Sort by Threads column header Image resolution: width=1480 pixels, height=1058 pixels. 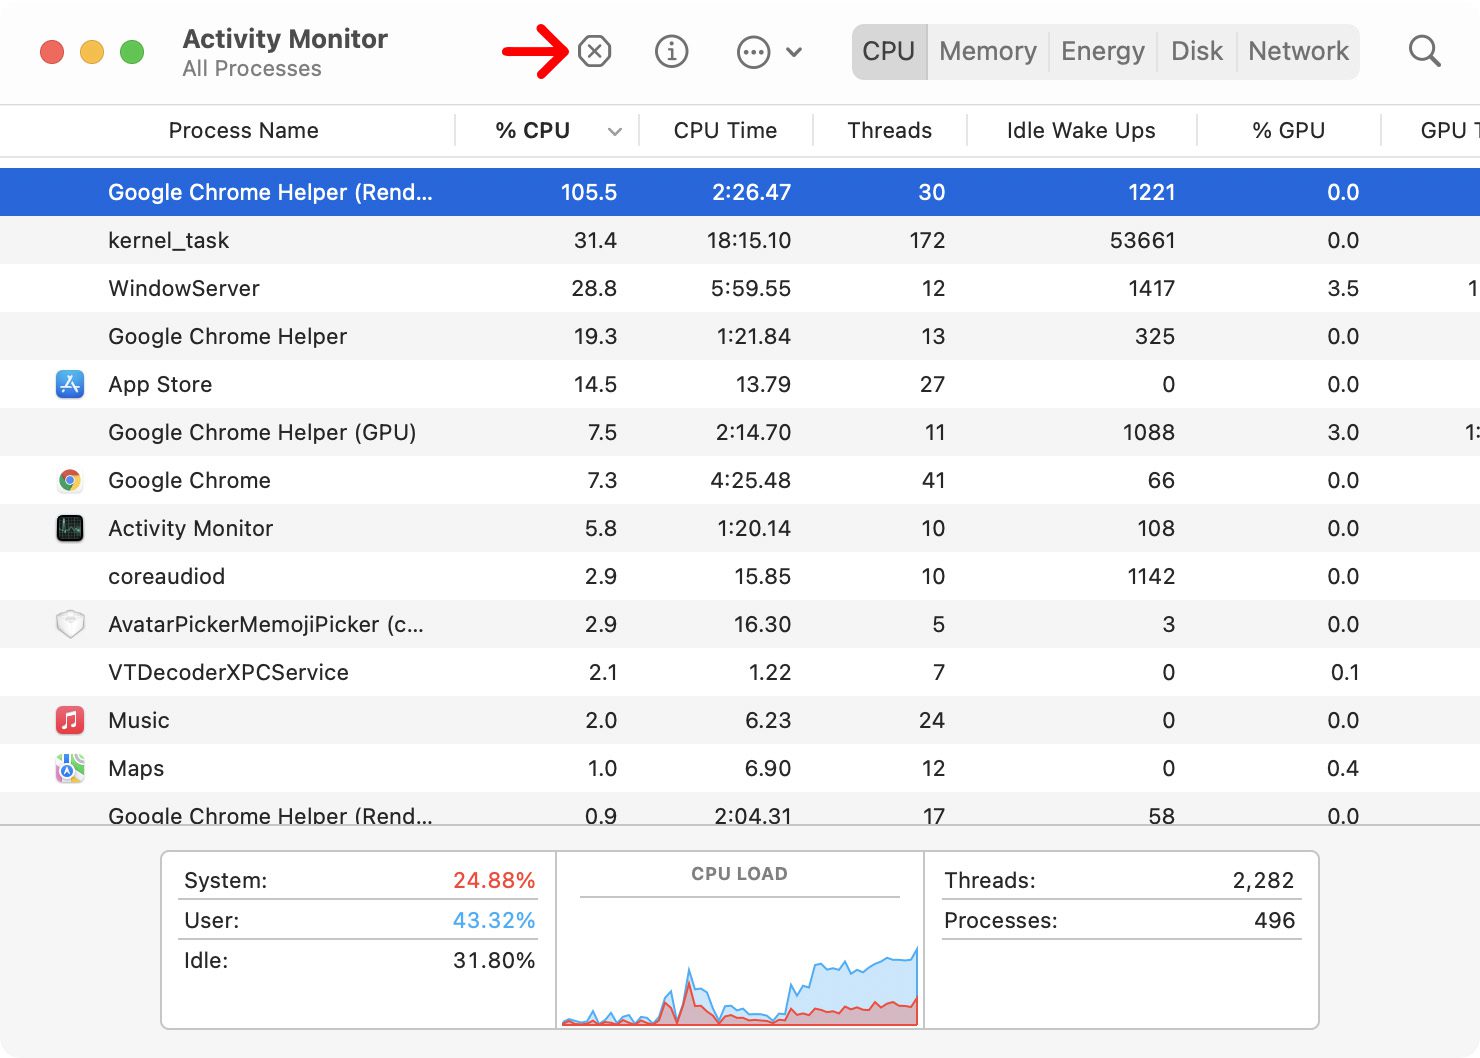890,130
